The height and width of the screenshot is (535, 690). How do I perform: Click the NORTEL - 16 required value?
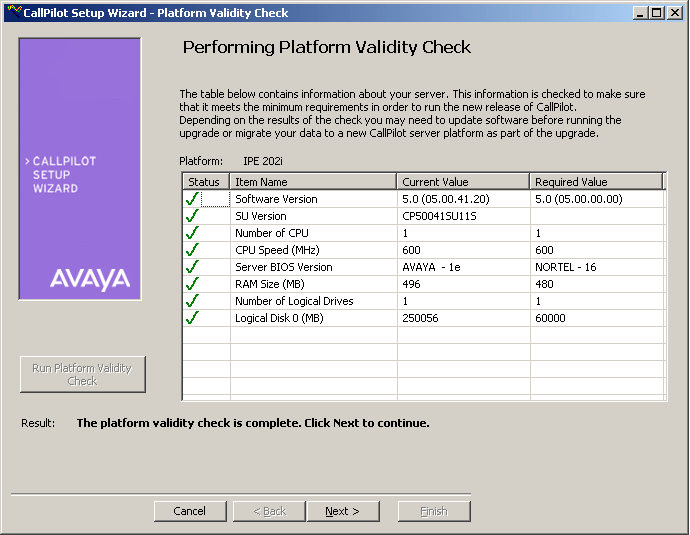click(x=565, y=267)
